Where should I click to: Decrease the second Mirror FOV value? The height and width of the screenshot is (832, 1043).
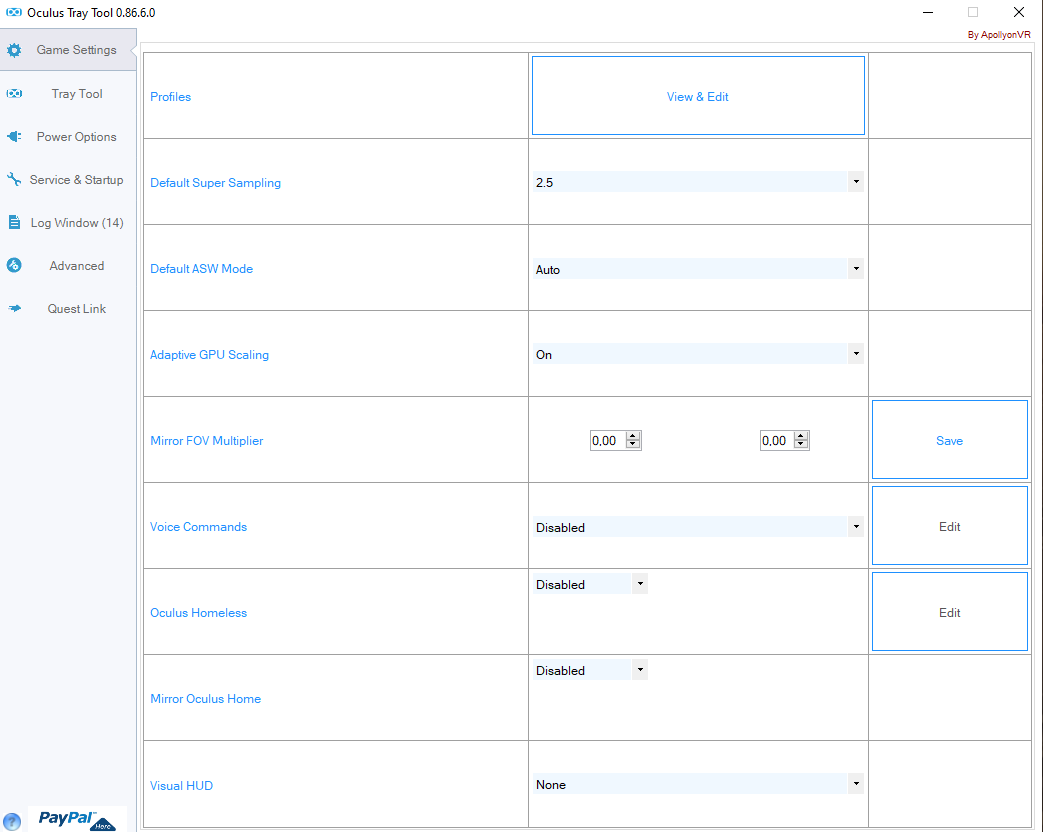point(802,444)
